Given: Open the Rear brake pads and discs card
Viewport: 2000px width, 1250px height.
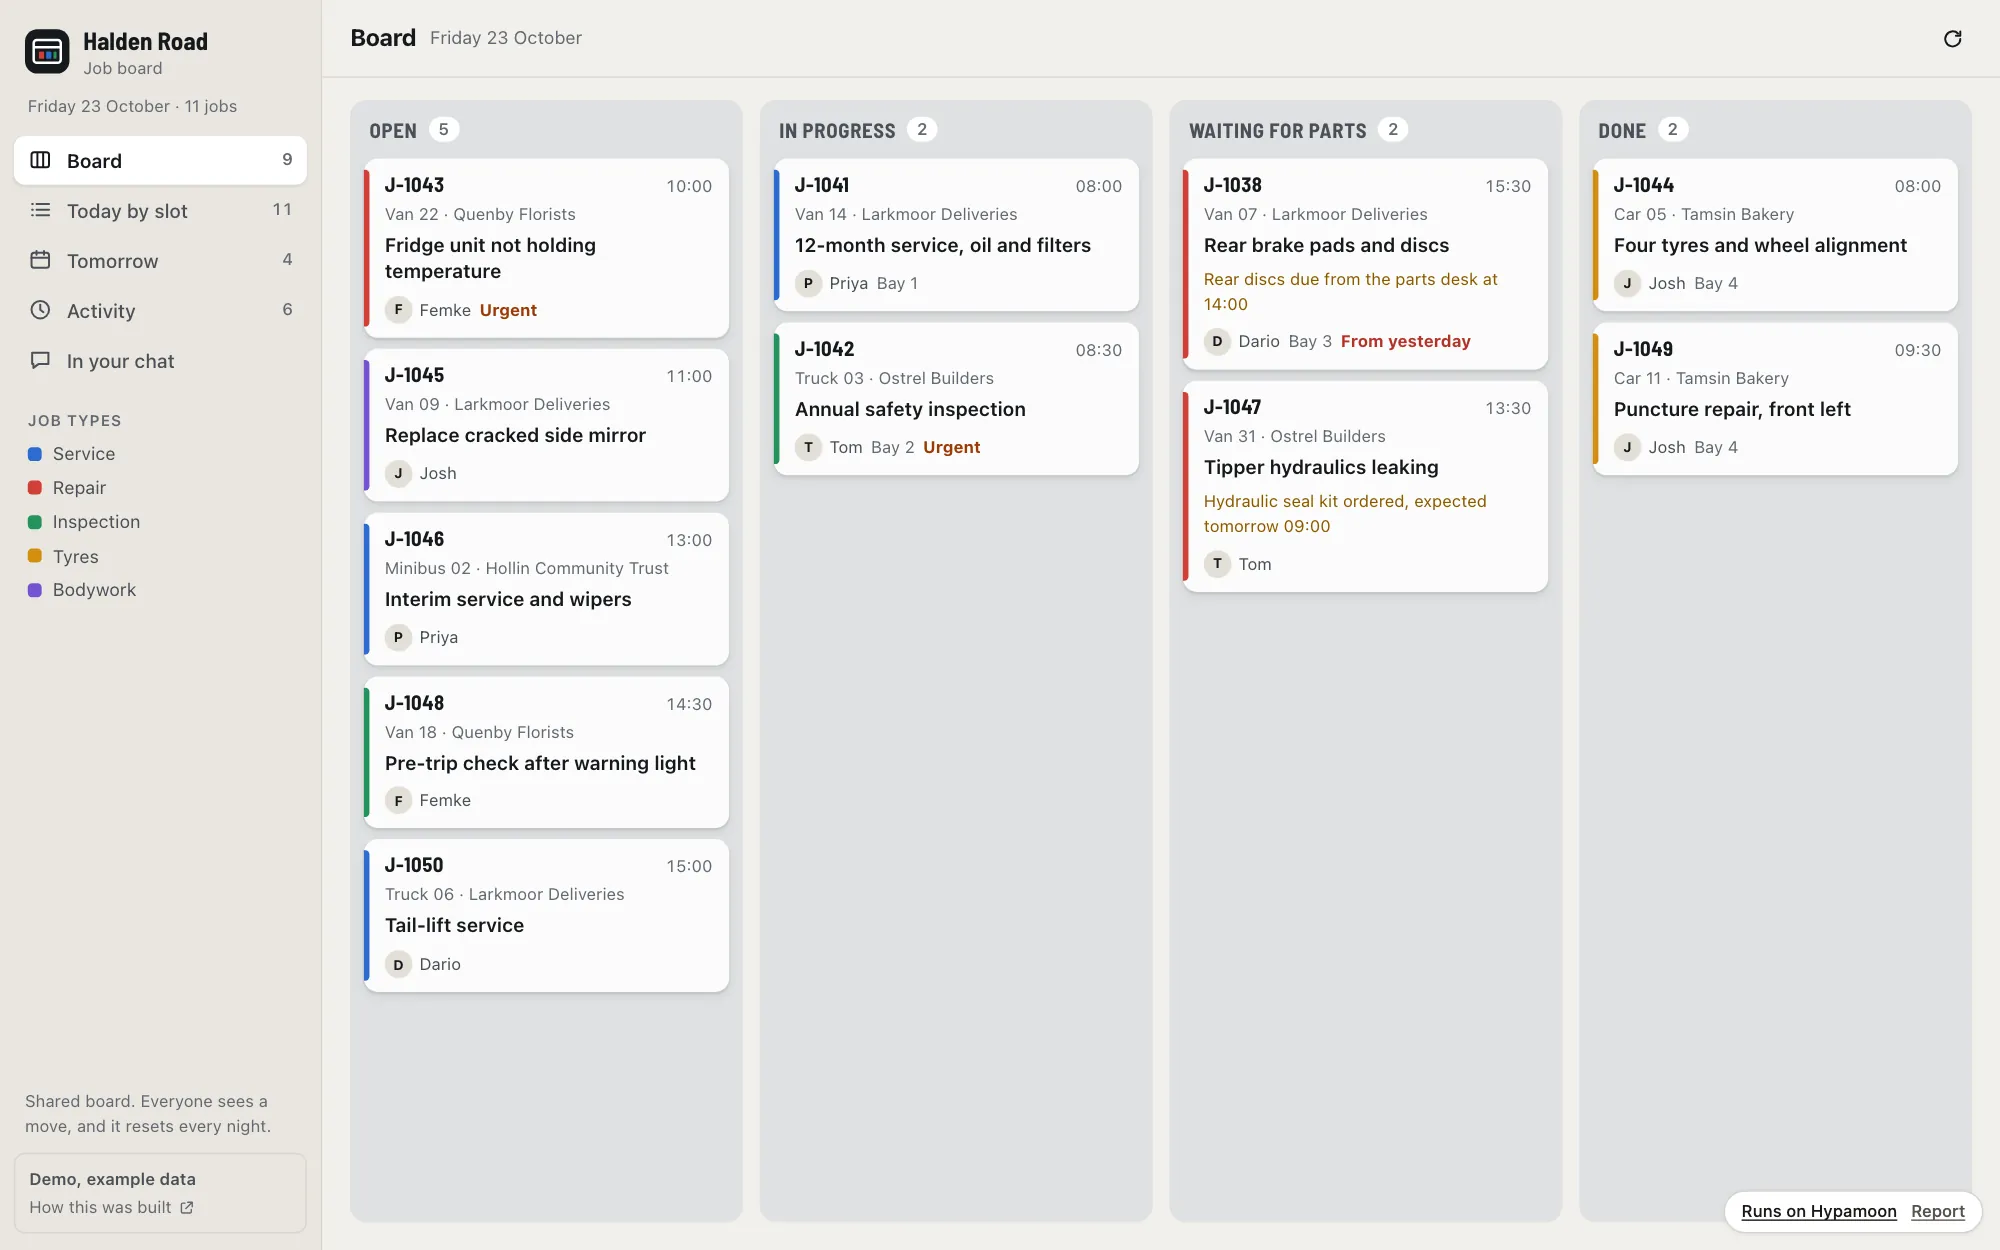Looking at the screenshot, I should pyautogui.click(x=1365, y=264).
